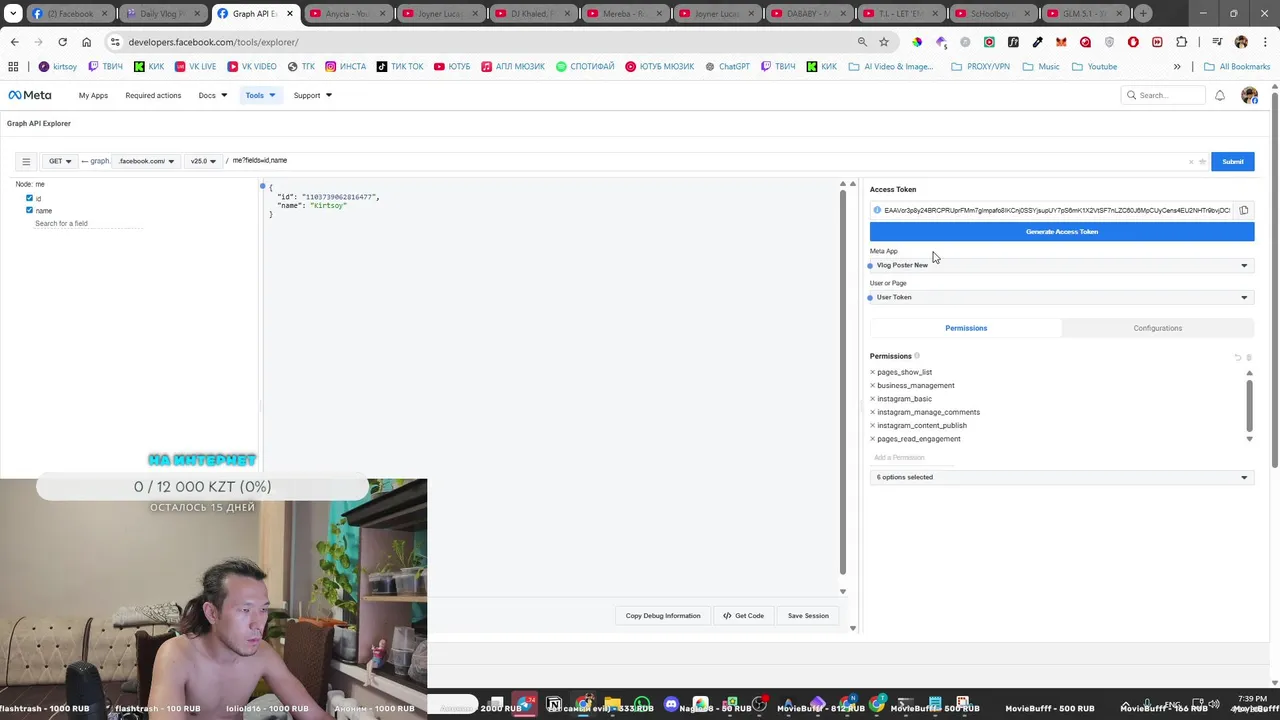Open Required actions
The image size is (1280, 720).
[153, 95]
